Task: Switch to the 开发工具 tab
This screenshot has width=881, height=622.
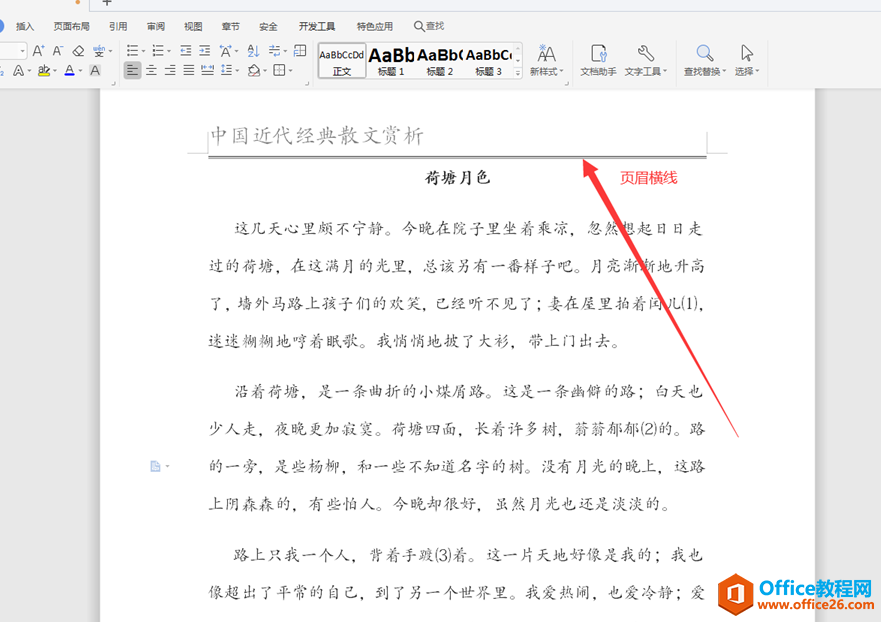Action: (317, 26)
